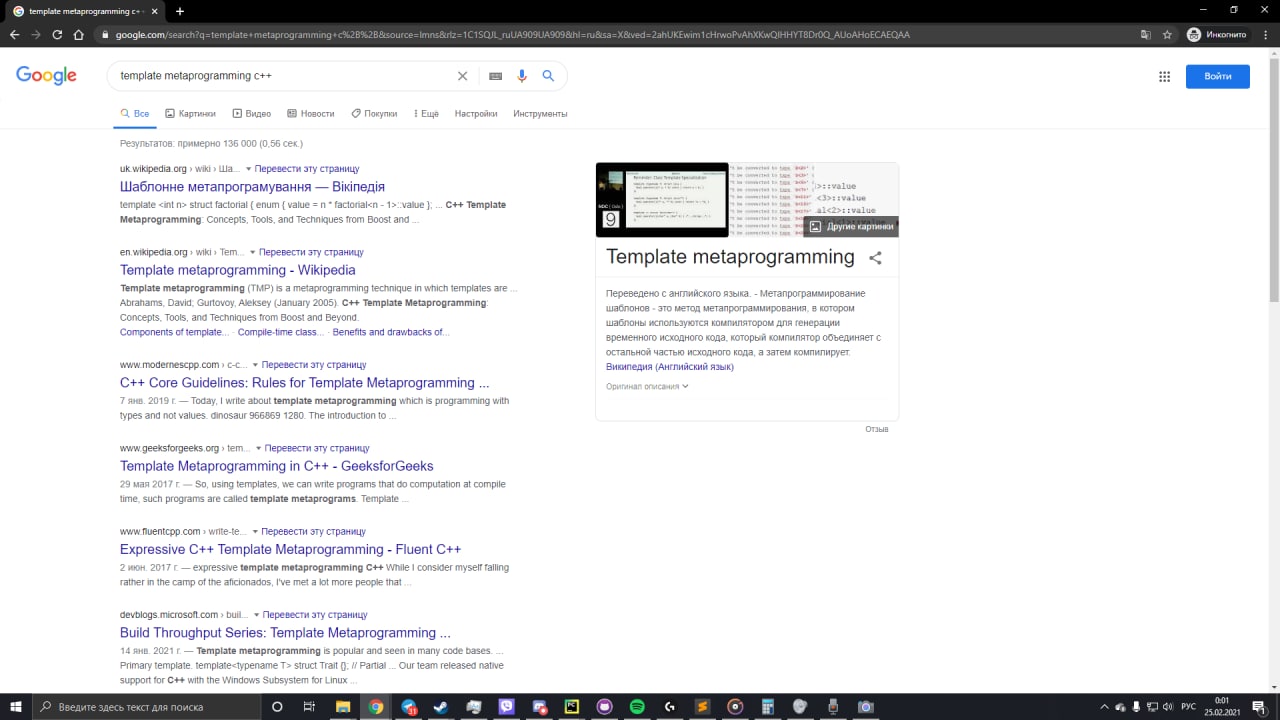Submit search with the magnifier icon
The width and height of the screenshot is (1280, 720).
548,76
